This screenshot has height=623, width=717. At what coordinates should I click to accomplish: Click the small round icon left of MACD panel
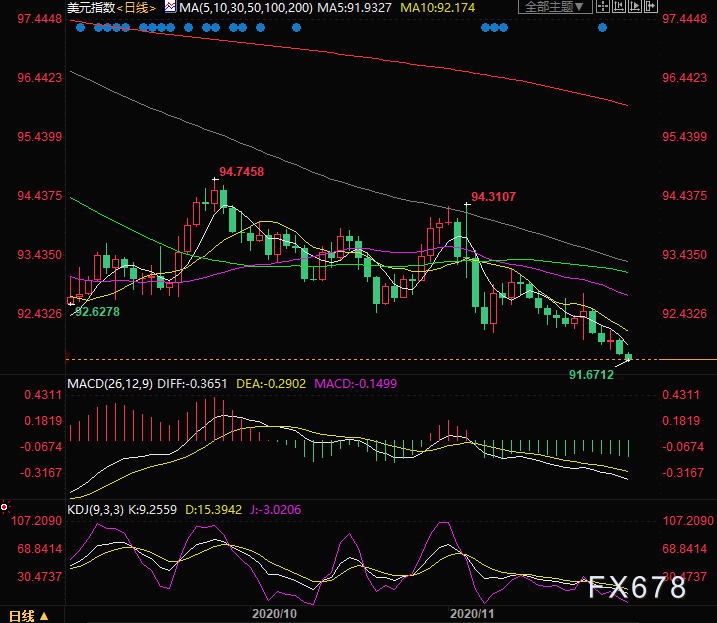coord(5,507)
